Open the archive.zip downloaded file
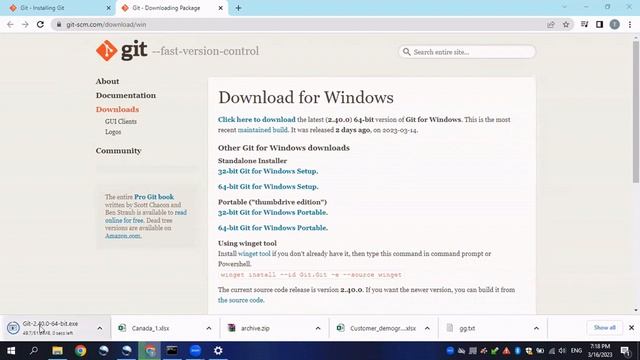Image resolution: width=640 pixels, height=360 pixels. tap(255, 328)
